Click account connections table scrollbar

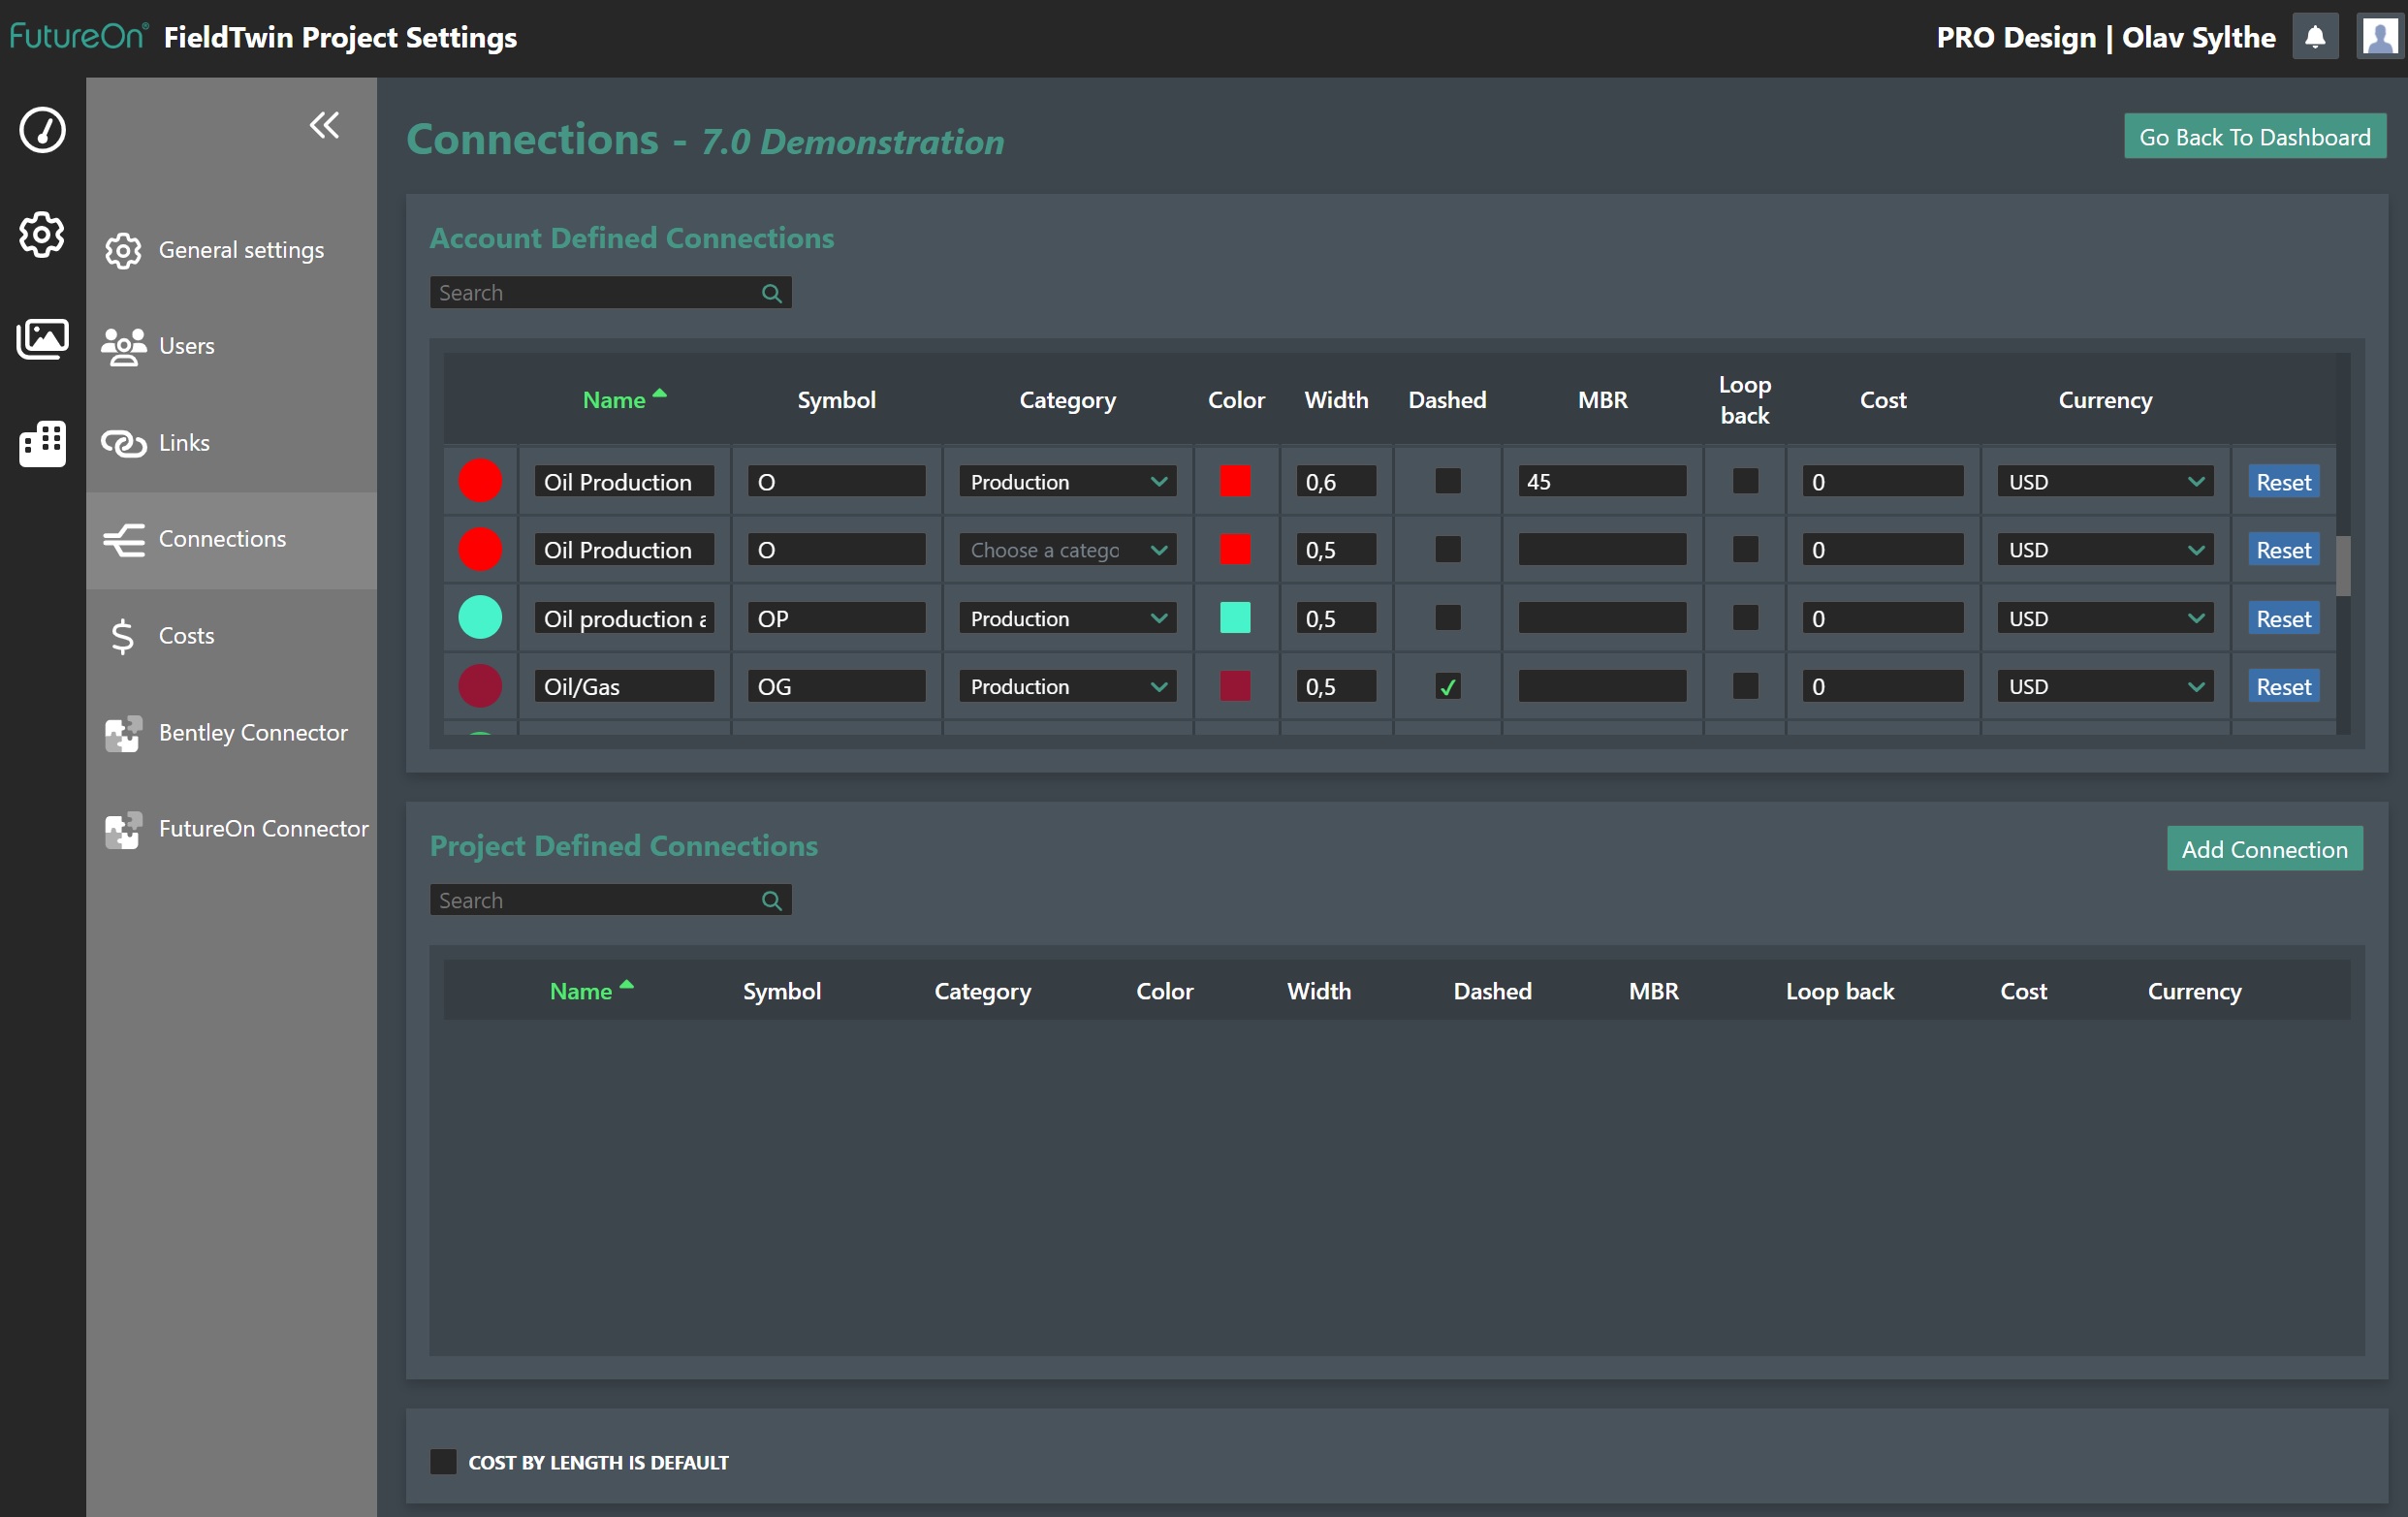pos(2342,565)
